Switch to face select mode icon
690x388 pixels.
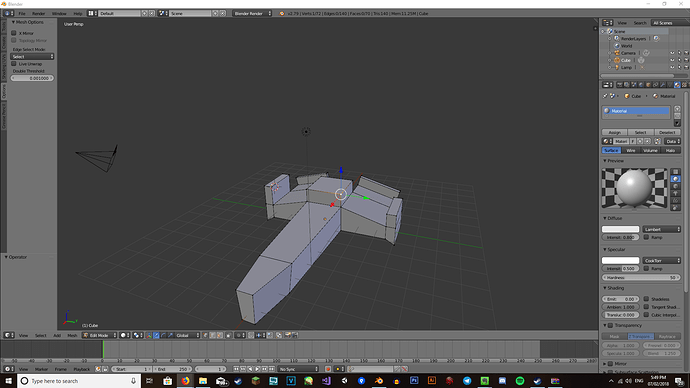click(x=220, y=335)
